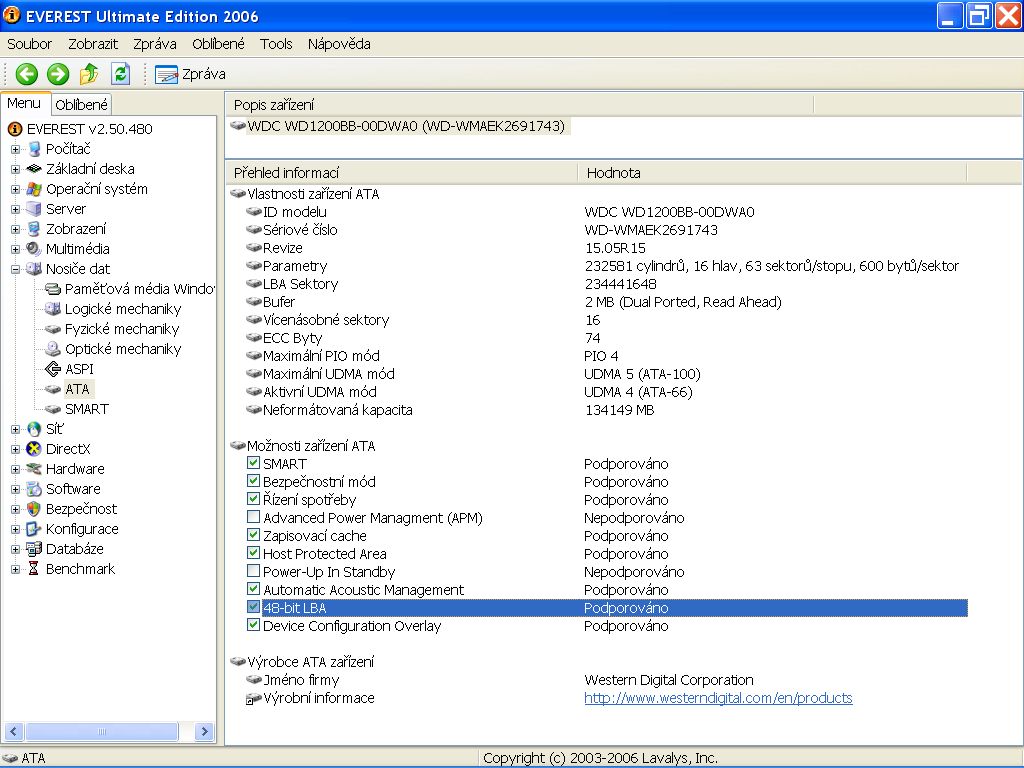The image size is (1024, 768).
Task: Select ASPI item in the tree
Action: coord(79,369)
